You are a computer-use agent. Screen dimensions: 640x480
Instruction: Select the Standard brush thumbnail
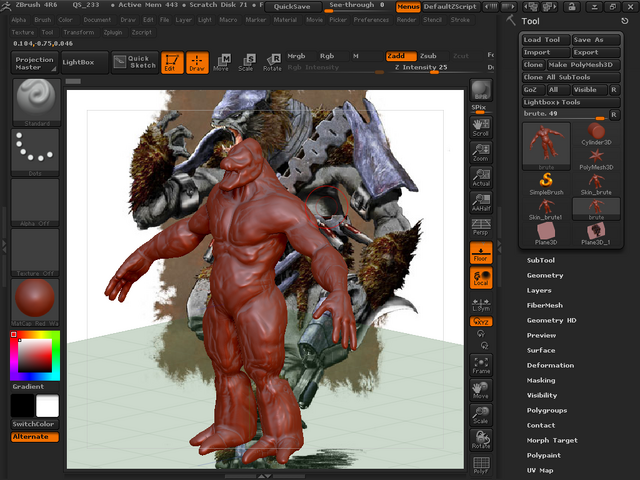(x=36, y=102)
